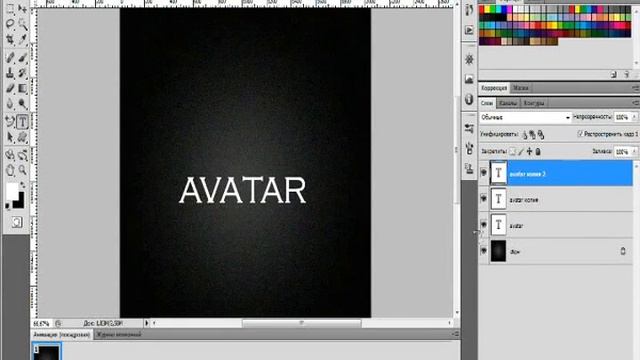Select the Pen tool

pos(10,121)
